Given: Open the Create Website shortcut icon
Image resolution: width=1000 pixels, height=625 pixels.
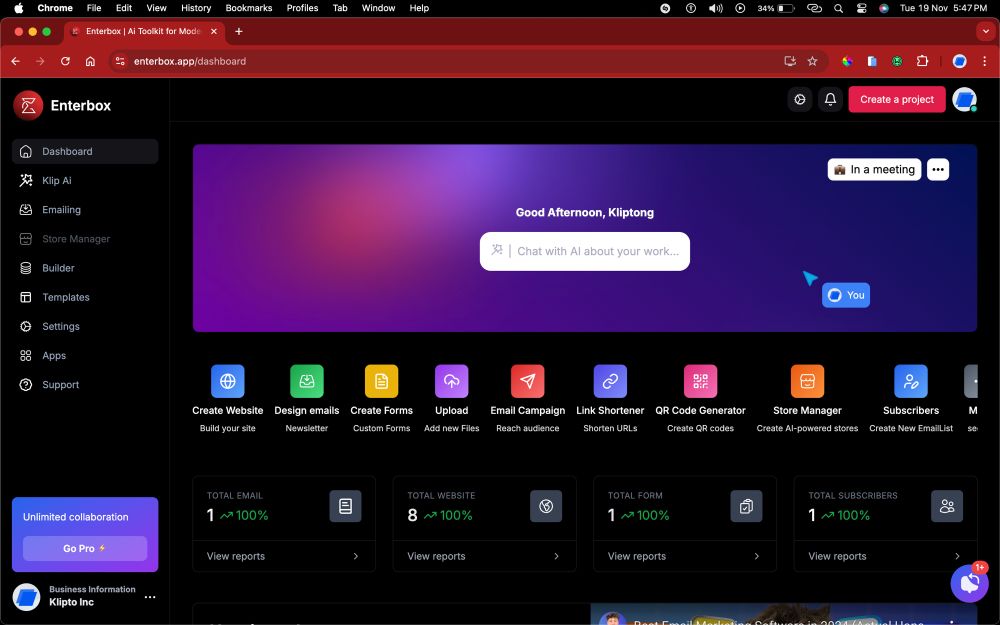Looking at the screenshot, I should point(228,381).
